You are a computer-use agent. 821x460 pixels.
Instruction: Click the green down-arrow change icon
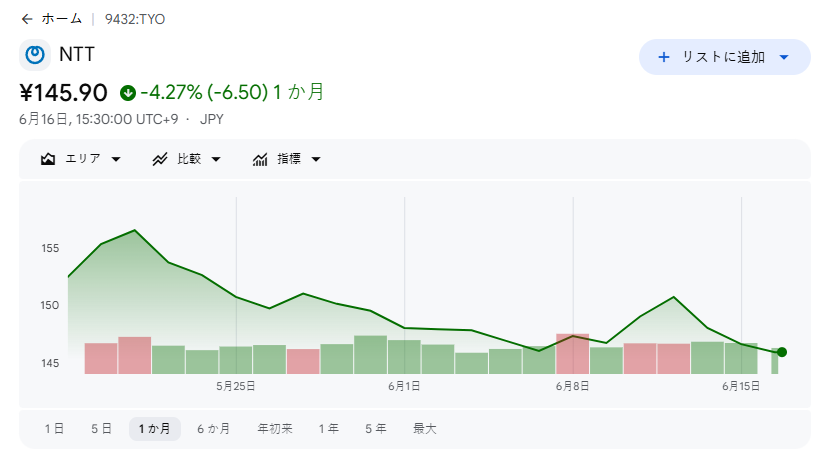click(128, 93)
